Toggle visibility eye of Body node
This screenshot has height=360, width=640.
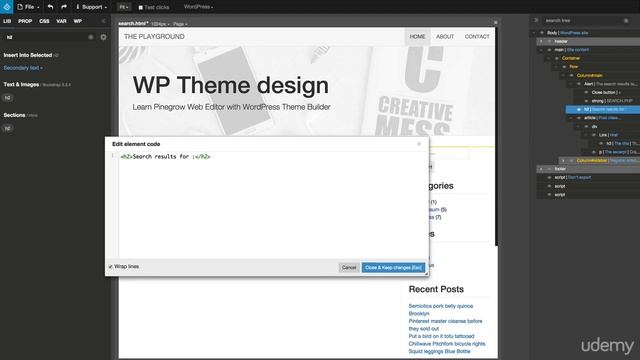pyautogui.click(x=542, y=33)
